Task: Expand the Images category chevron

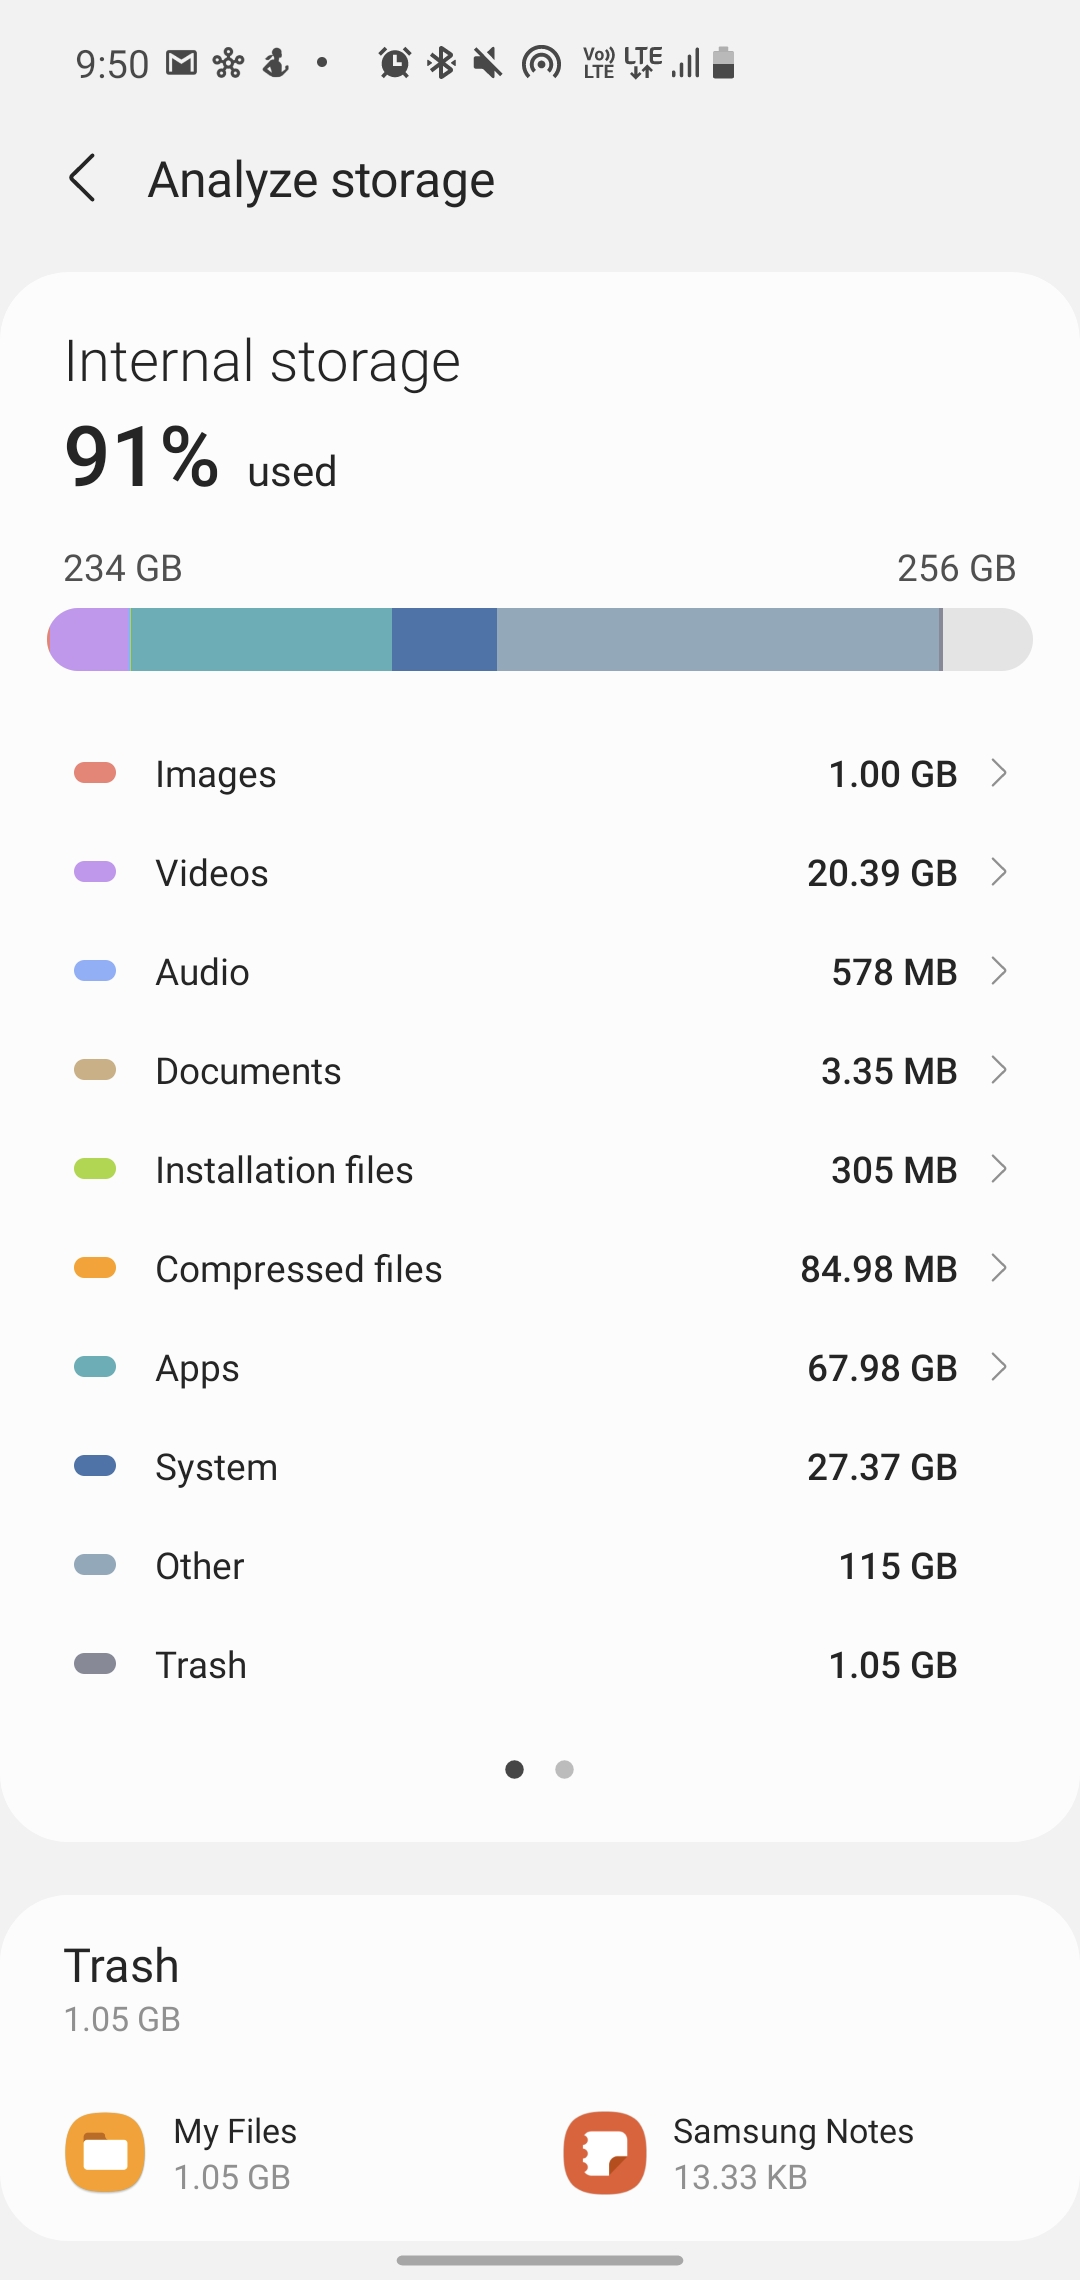Action: coord(998,773)
